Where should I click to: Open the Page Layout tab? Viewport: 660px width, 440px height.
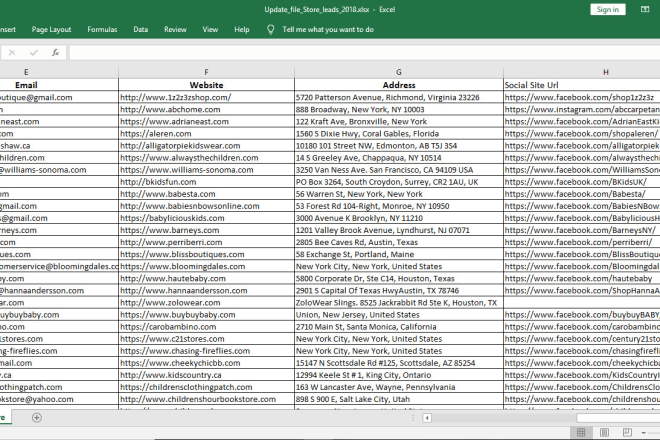tap(51, 29)
